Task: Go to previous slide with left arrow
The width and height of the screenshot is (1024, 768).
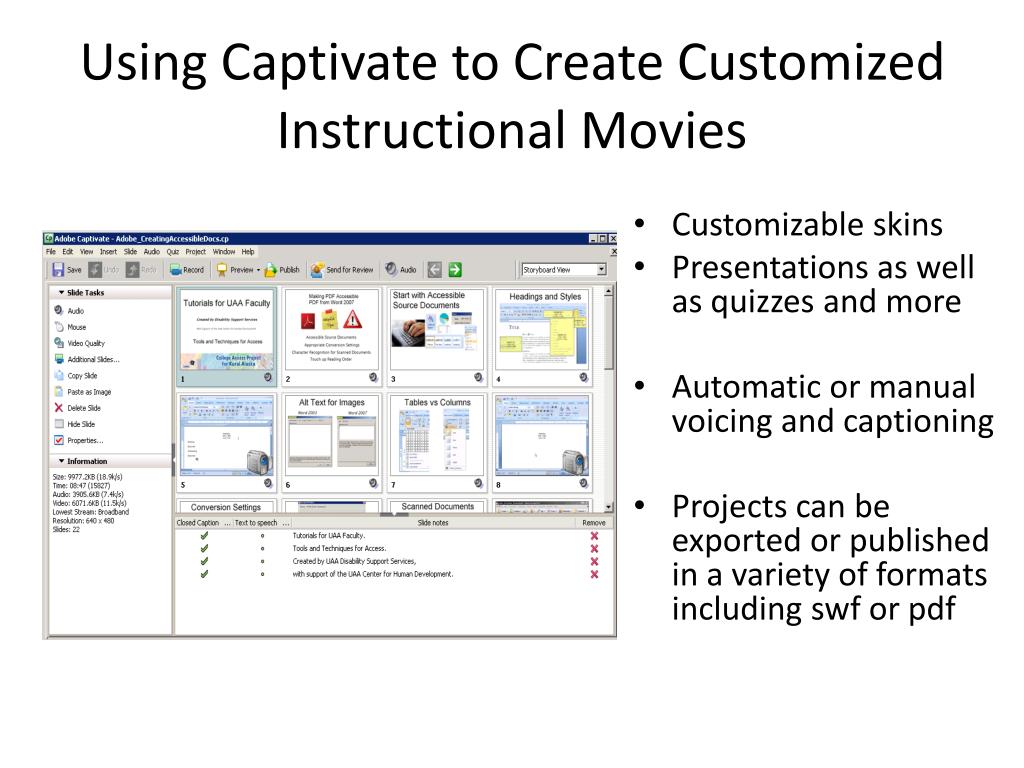Action: tap(434, 269)
